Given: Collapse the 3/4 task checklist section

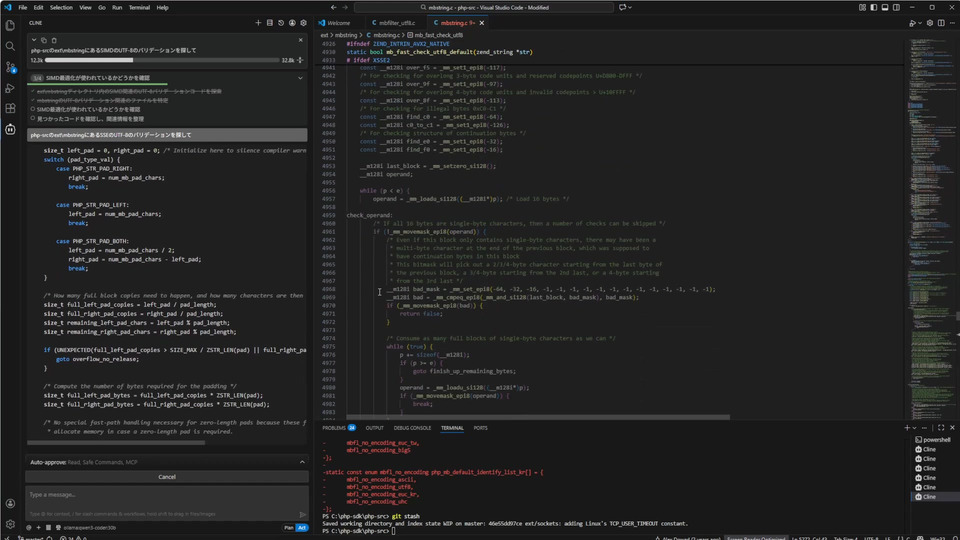Looking at the screenshot, I should [301, 77].
